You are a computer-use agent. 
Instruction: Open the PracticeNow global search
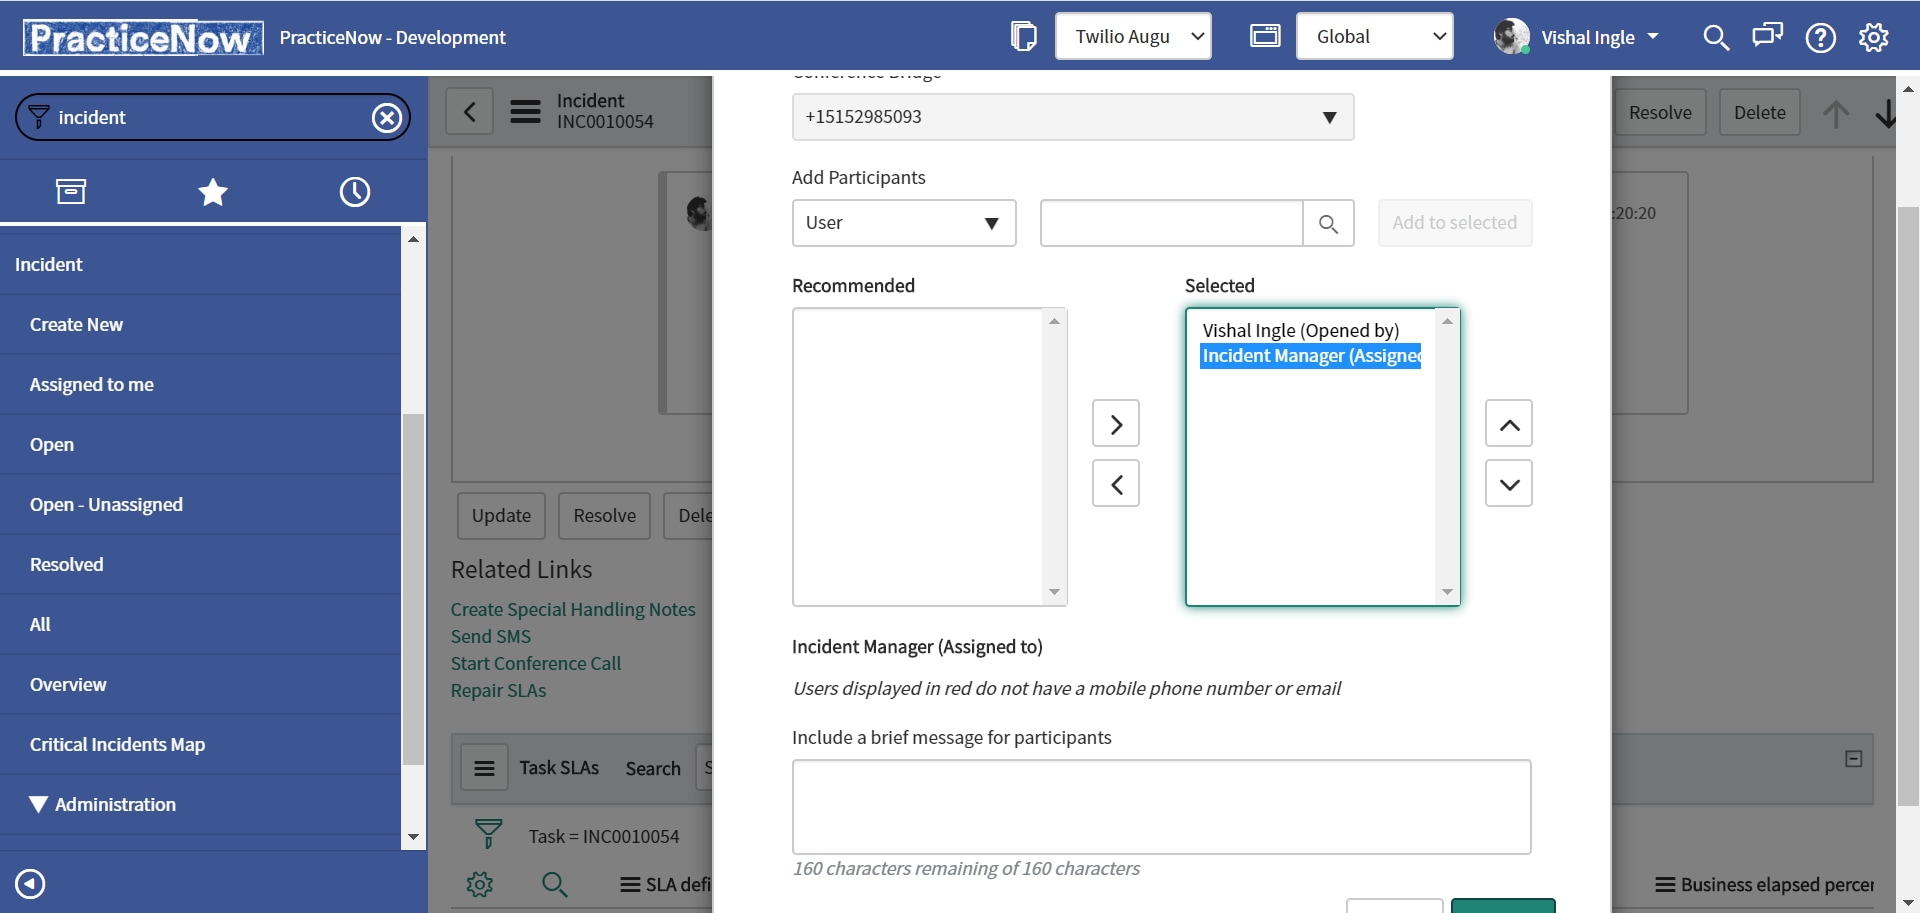(x=1716, y=37)
